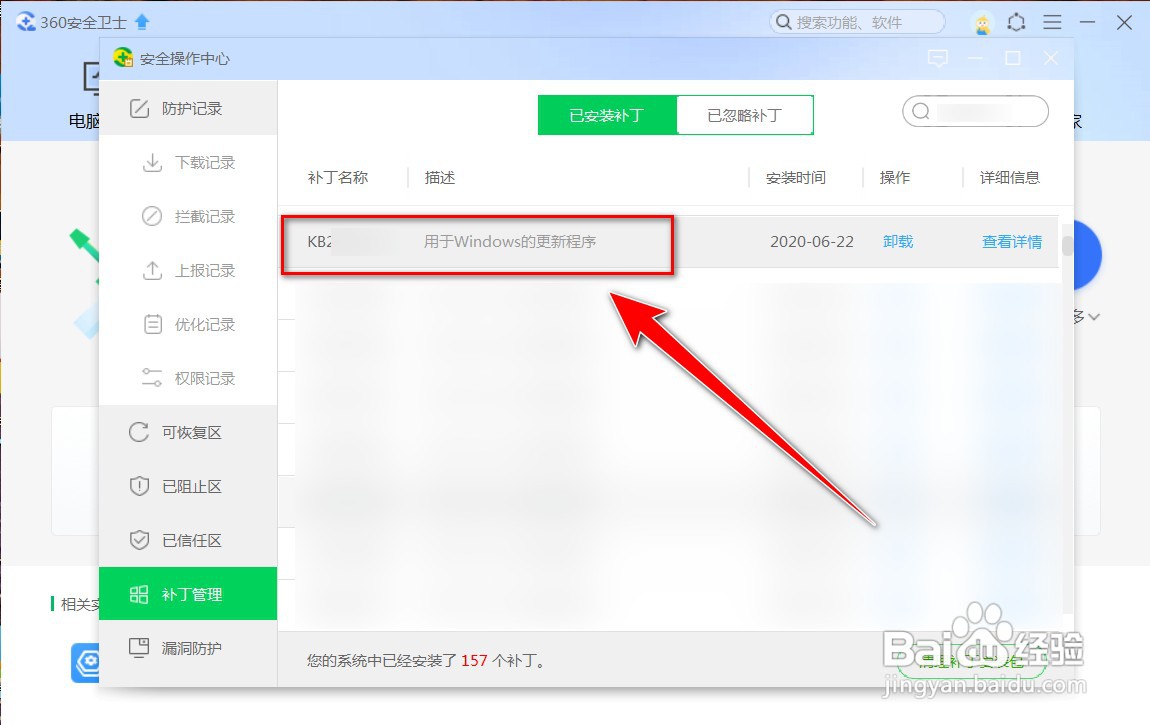Click the patch search magnifier icon
1150x725 pixels.
point(921,111)
